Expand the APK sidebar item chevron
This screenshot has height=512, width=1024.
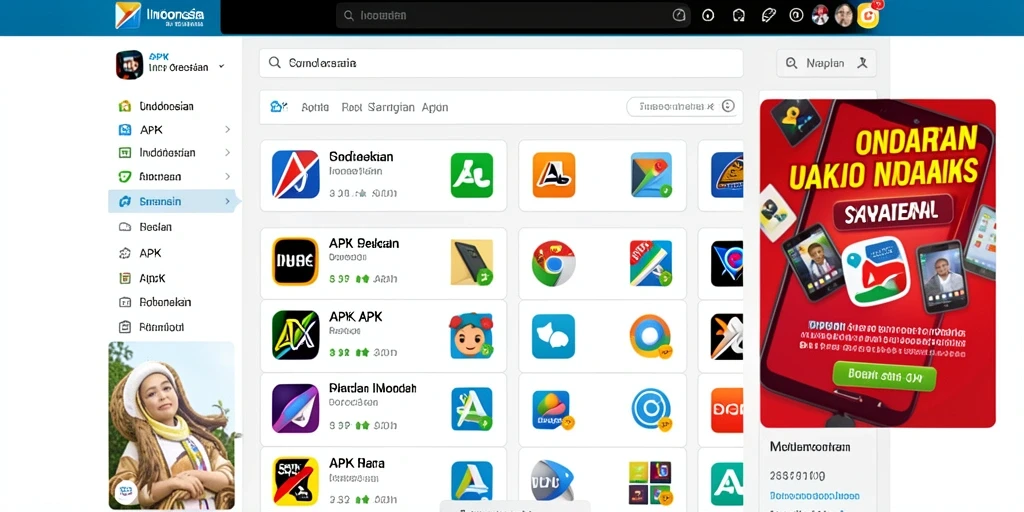[227, 129]
